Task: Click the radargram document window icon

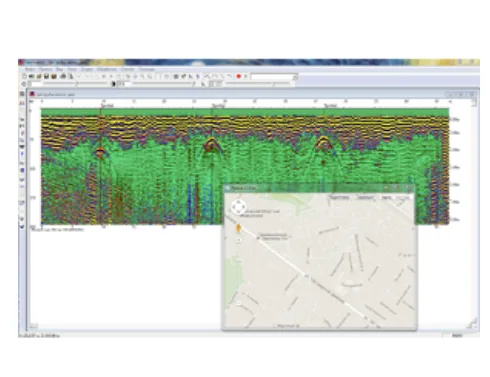Action: (x=32, y=94)
